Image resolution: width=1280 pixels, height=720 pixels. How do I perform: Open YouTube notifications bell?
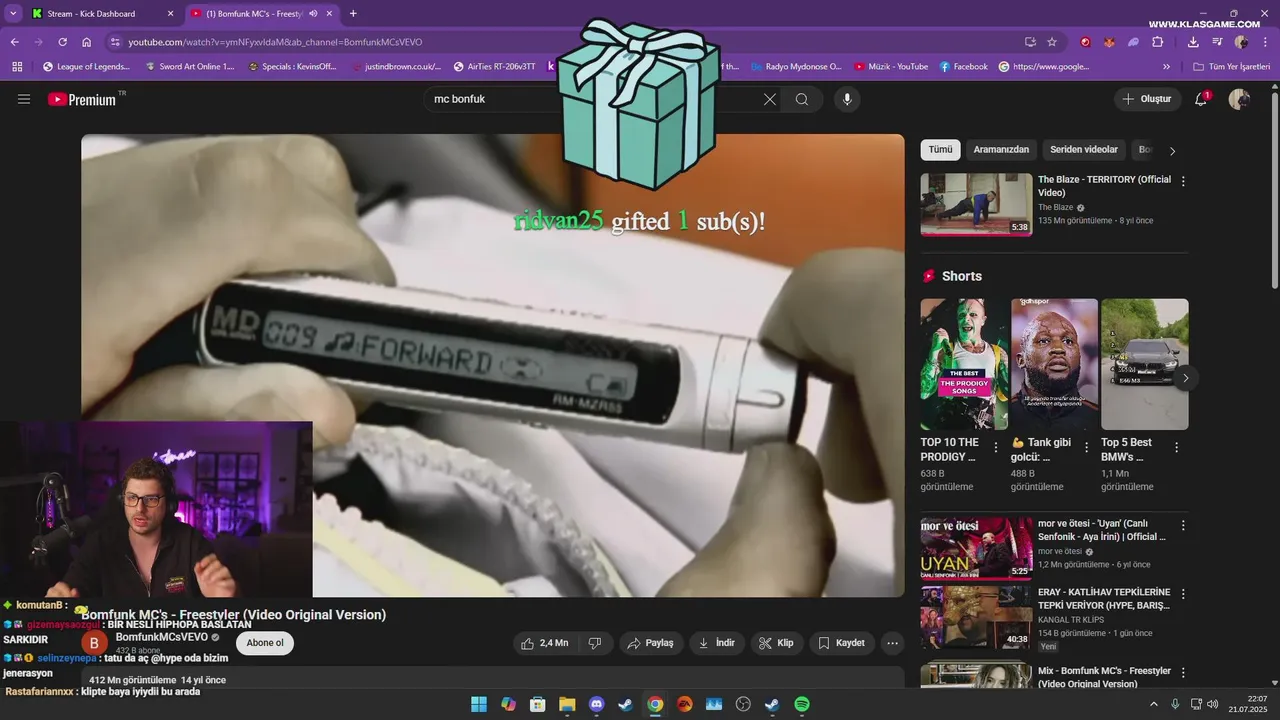coord(1201,99)
